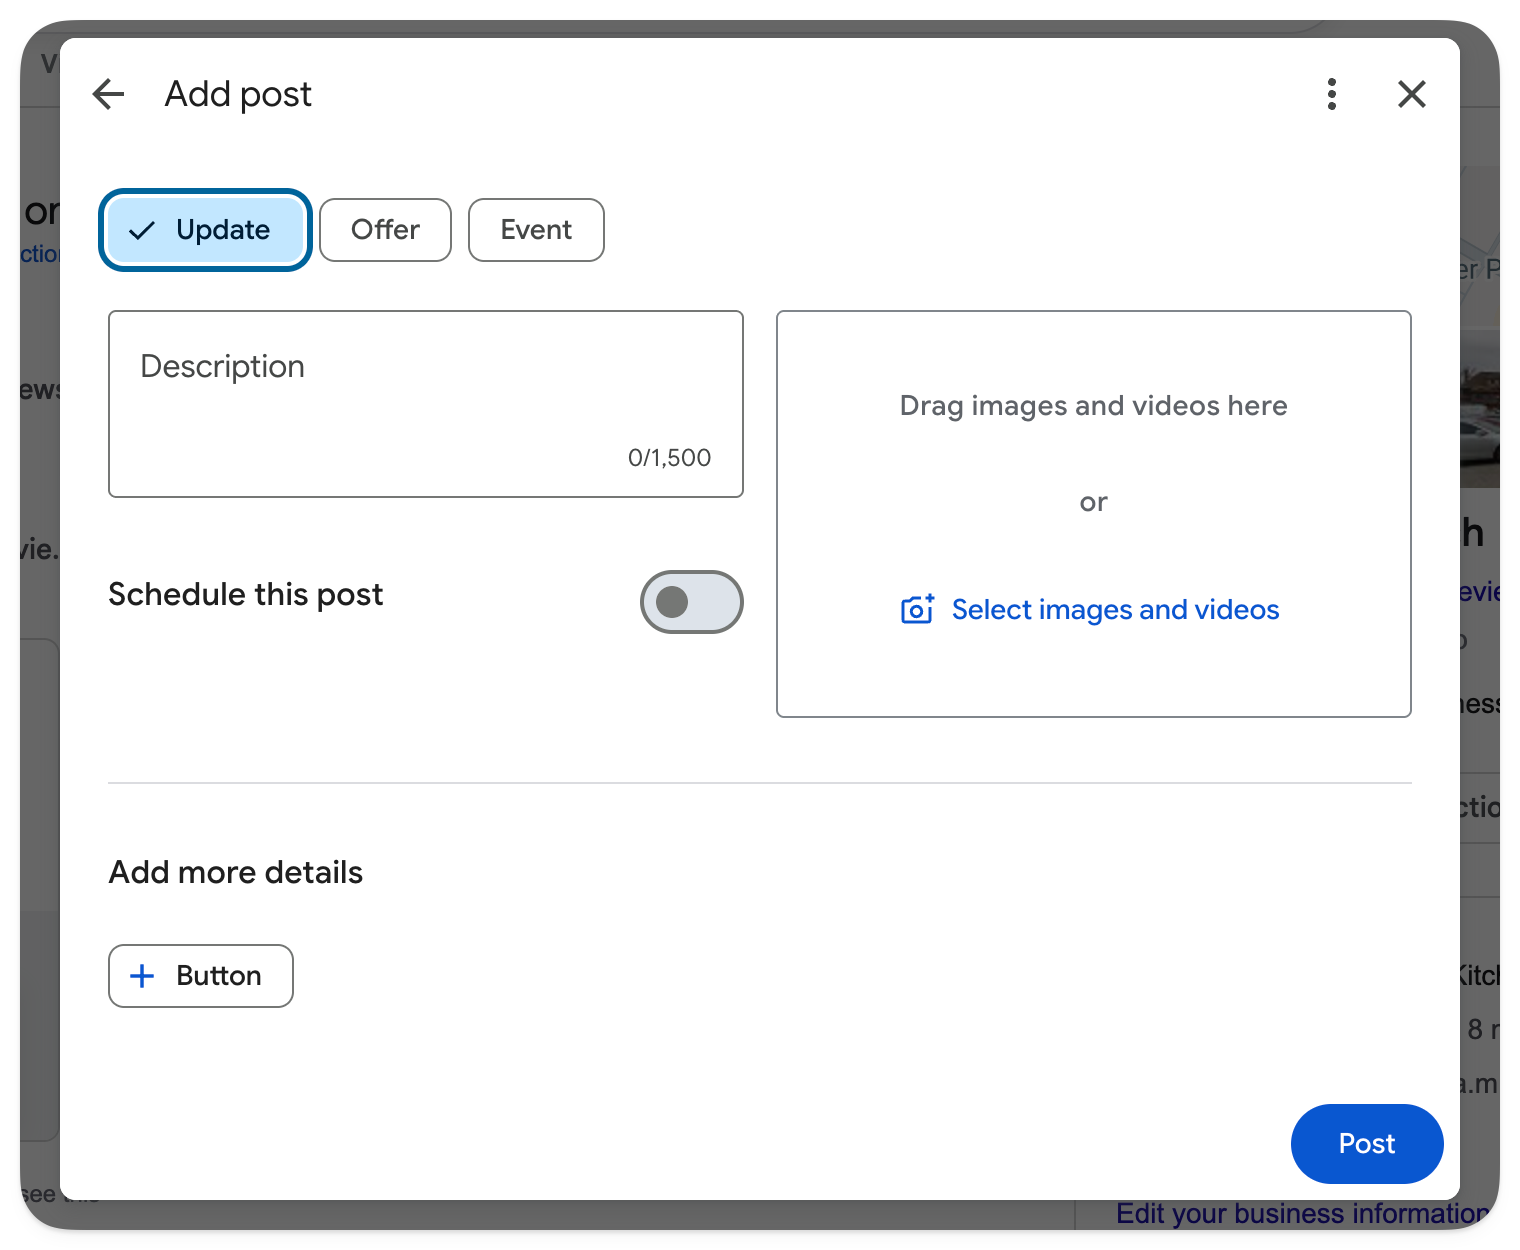Click the Drag images and videos here text

point(1093,406)
